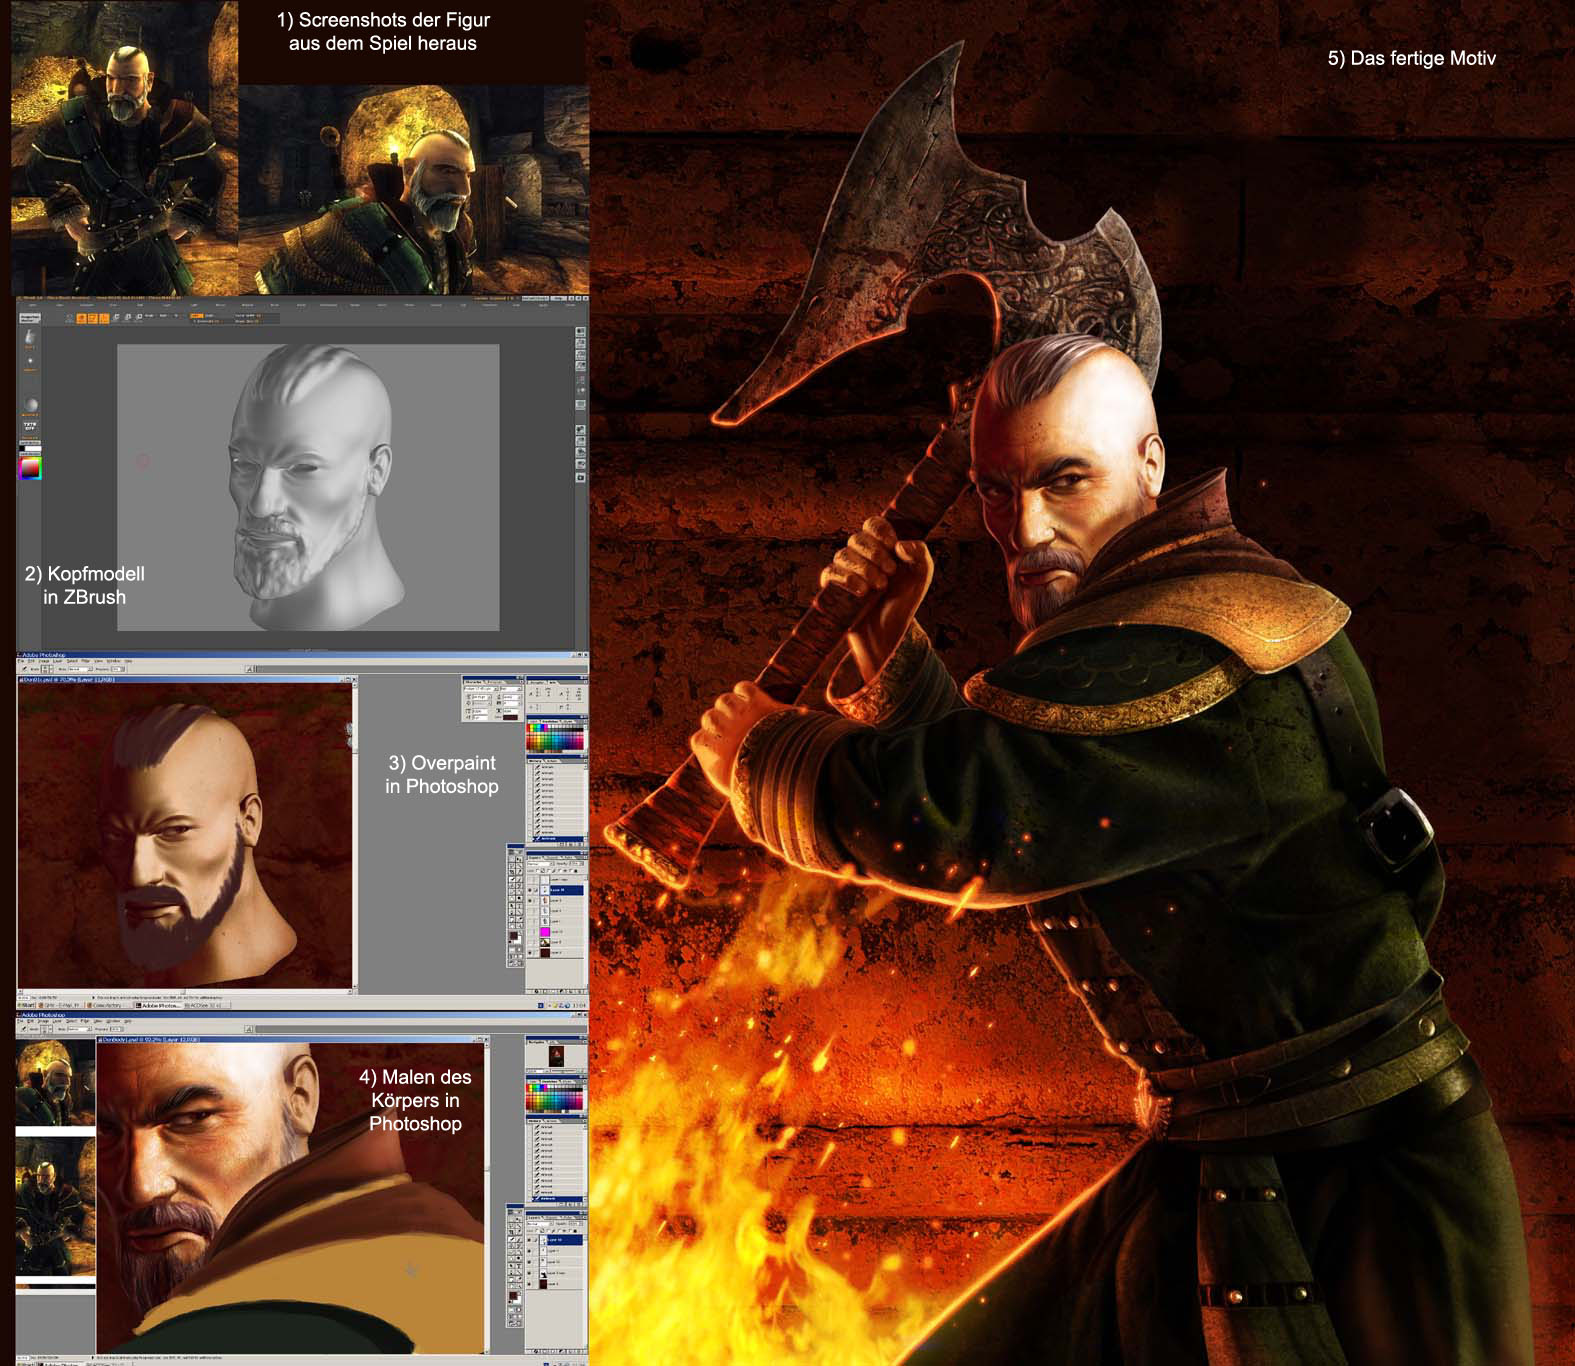
Task: Switch to ACDSee taskbar button
Action: click(207, 1005)
